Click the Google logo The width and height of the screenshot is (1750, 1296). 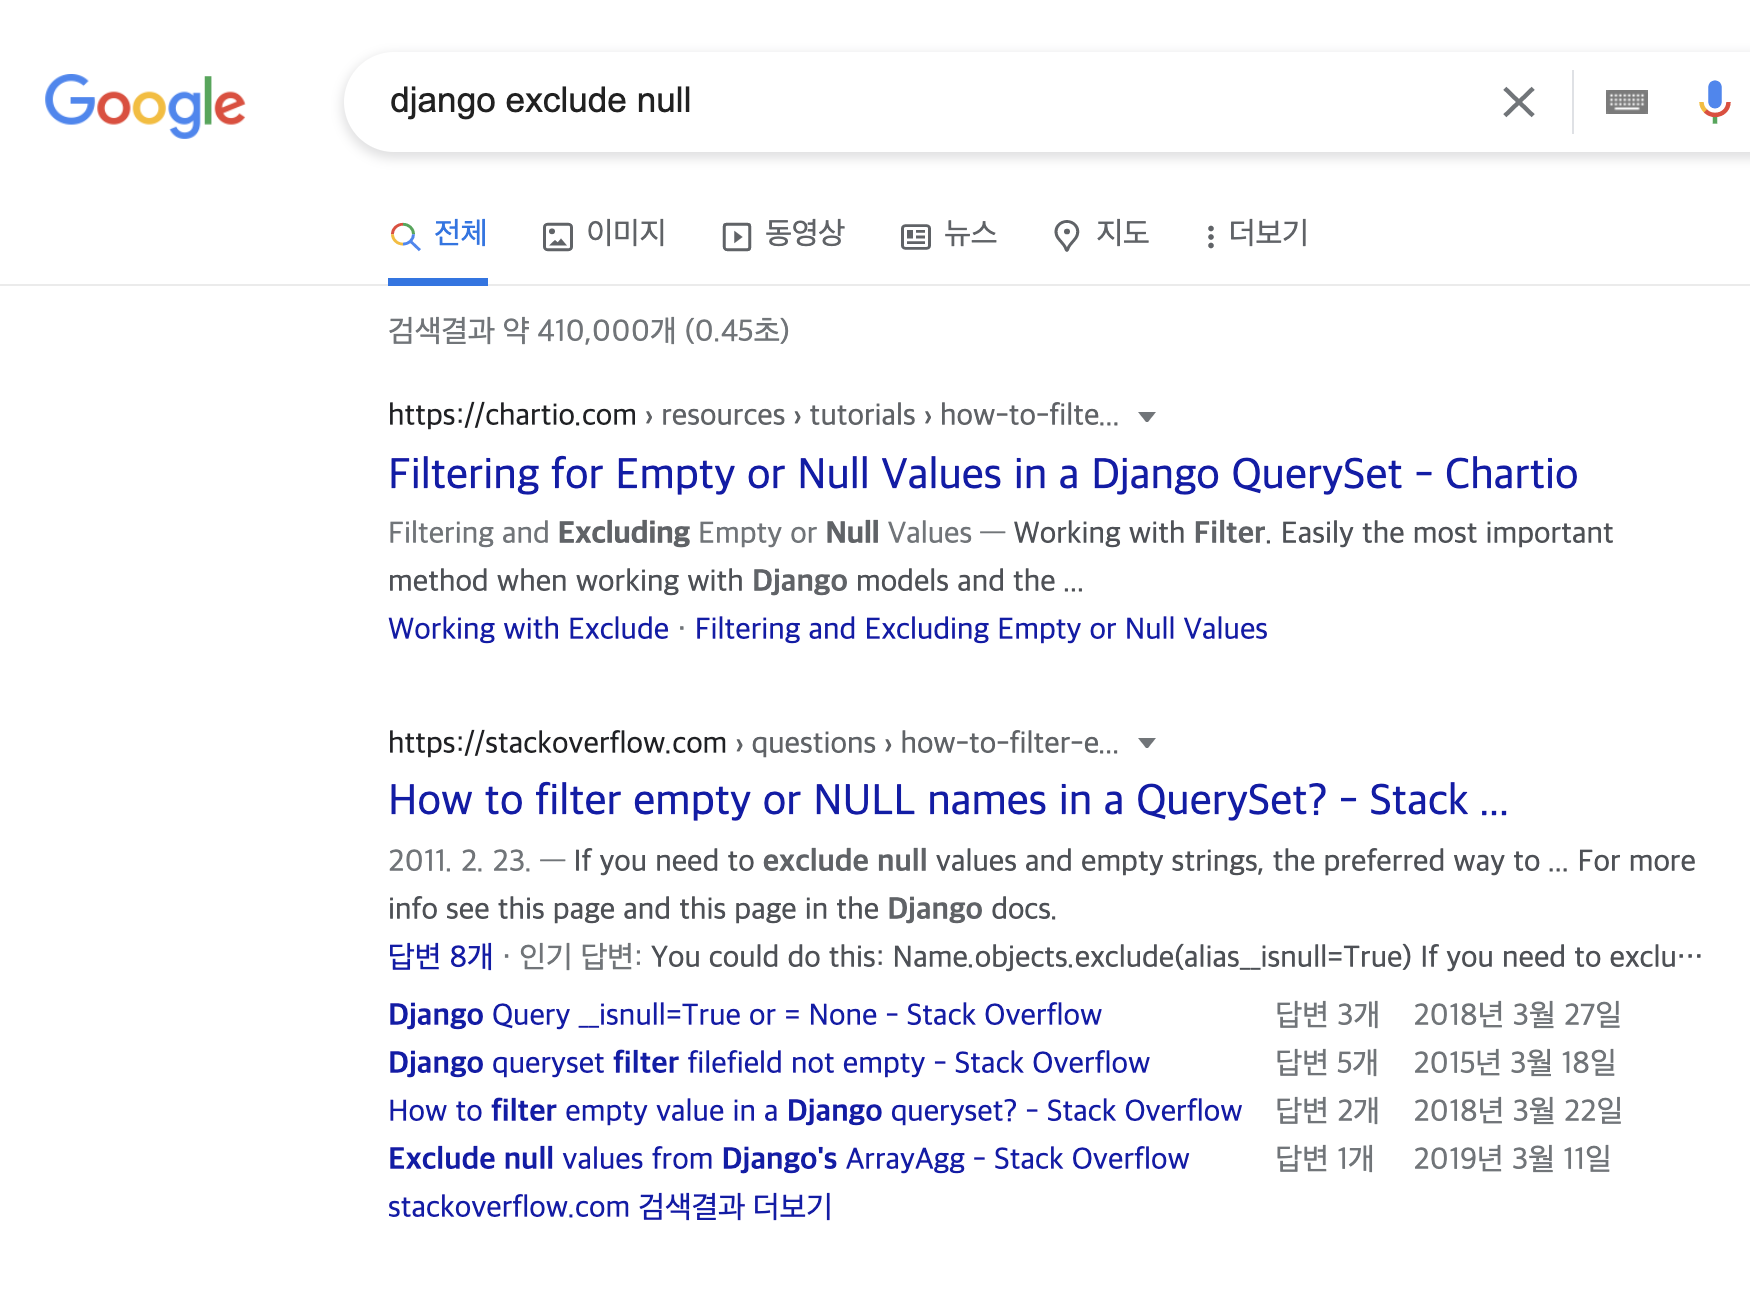pyautogui.click(x=145, y=104)
